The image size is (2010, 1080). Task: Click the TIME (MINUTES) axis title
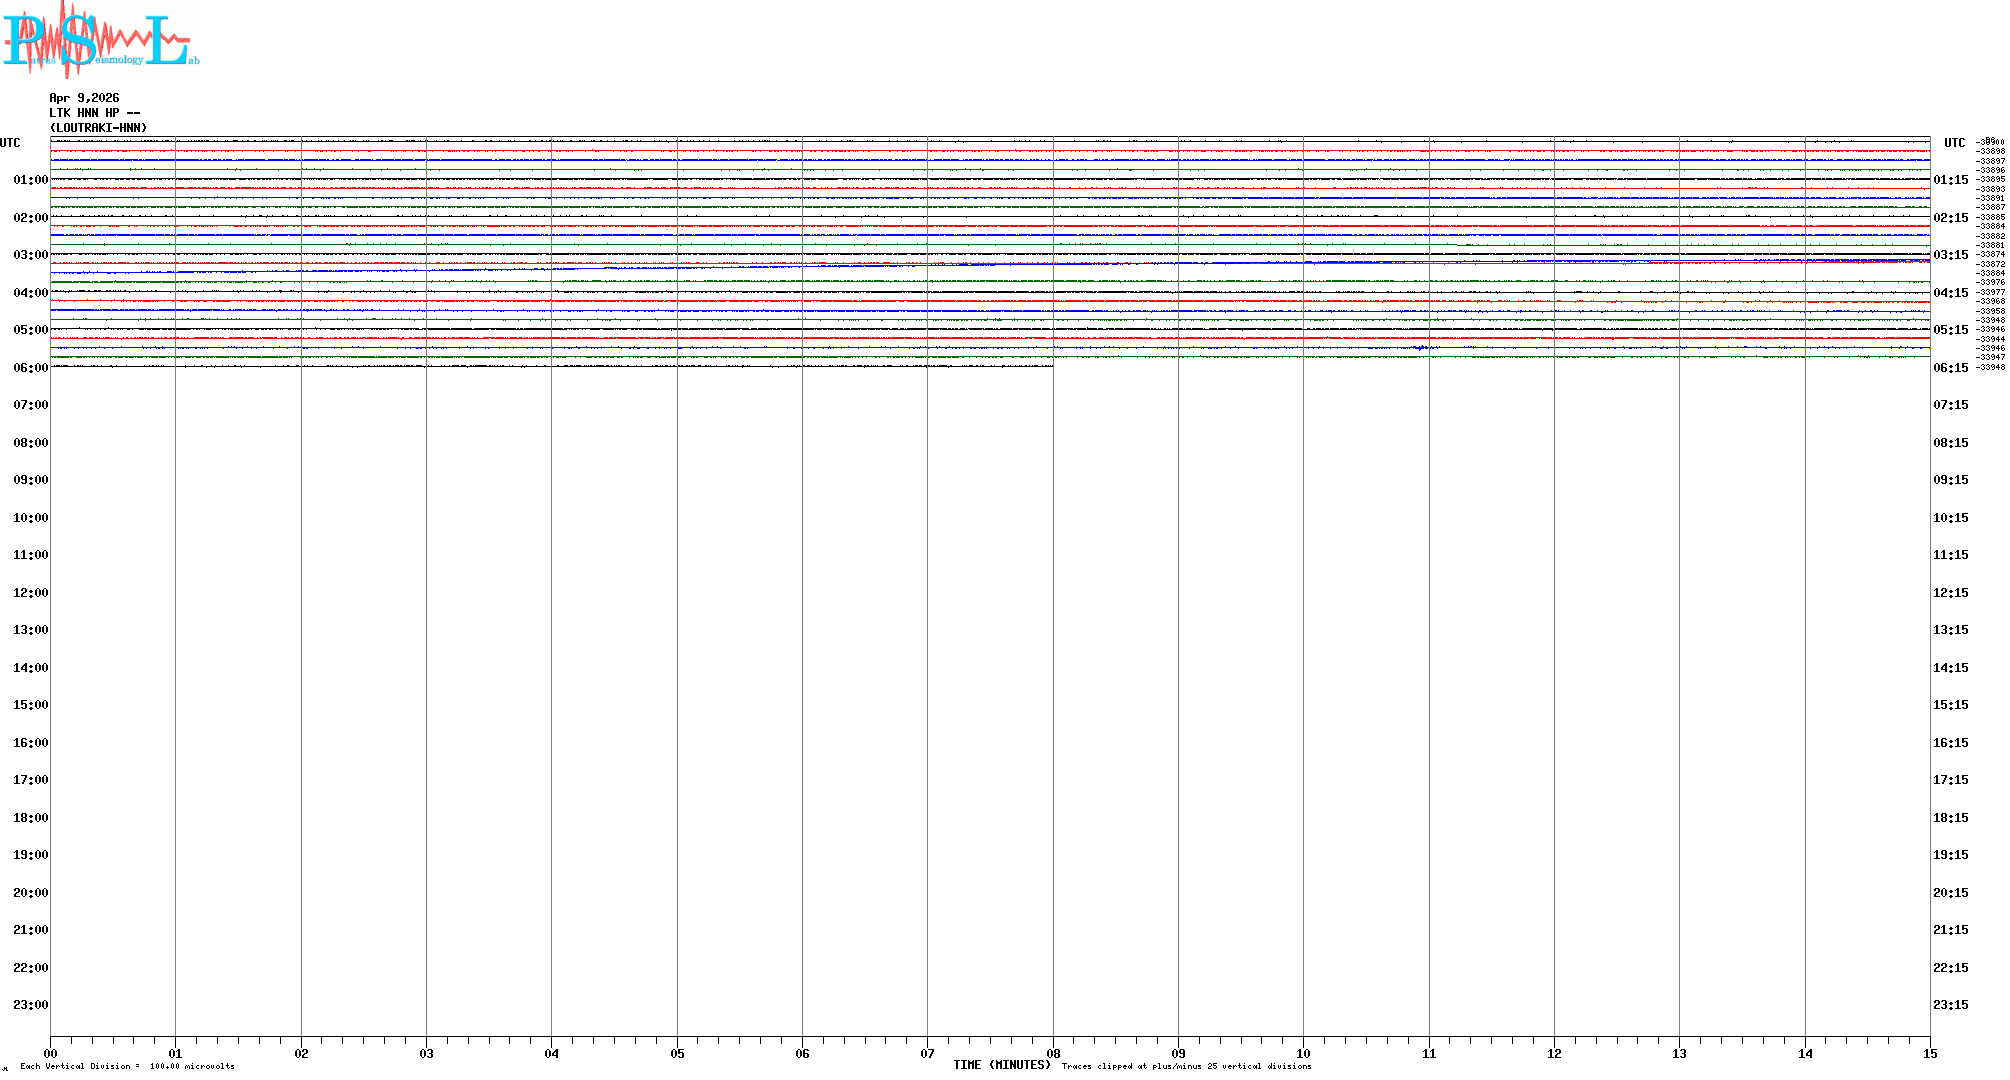point(1001,1065)
